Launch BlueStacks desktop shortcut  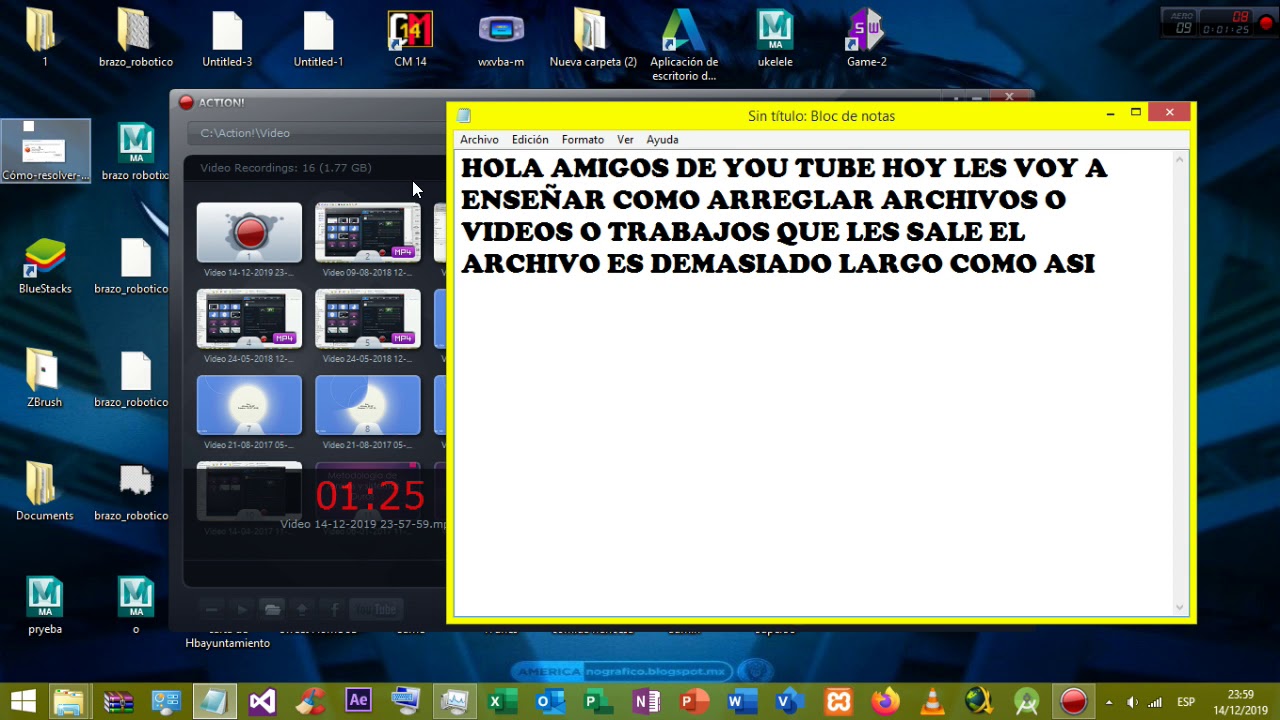pos(45,266)
